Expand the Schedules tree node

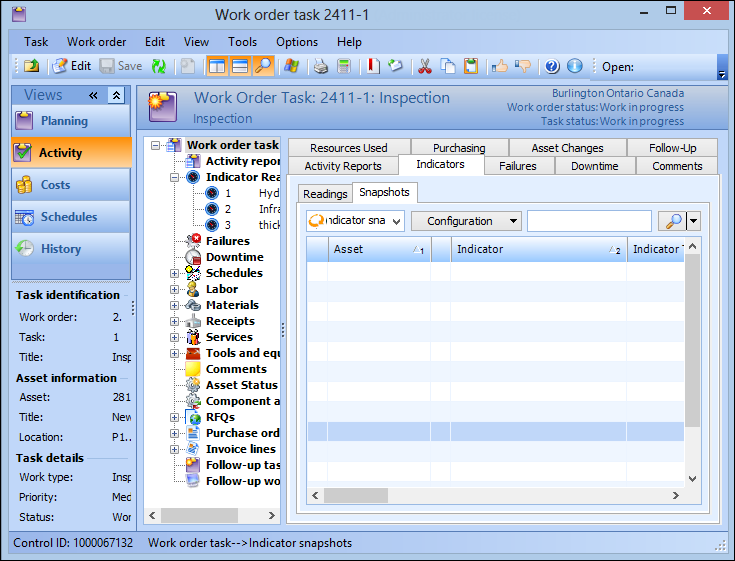coord(175,273)
